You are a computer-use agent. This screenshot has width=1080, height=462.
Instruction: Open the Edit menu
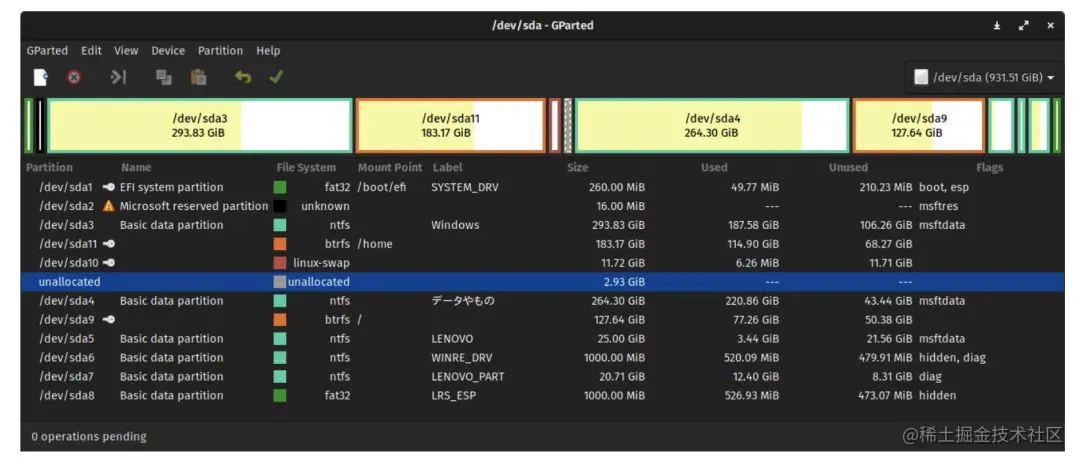coord(91,51)
